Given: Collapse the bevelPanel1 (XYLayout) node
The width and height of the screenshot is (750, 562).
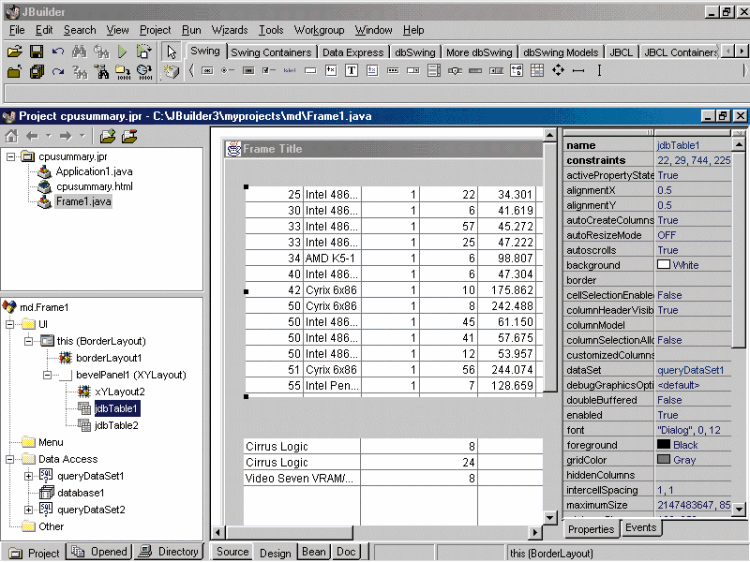Looking at the screenshot, I should 47,375.
